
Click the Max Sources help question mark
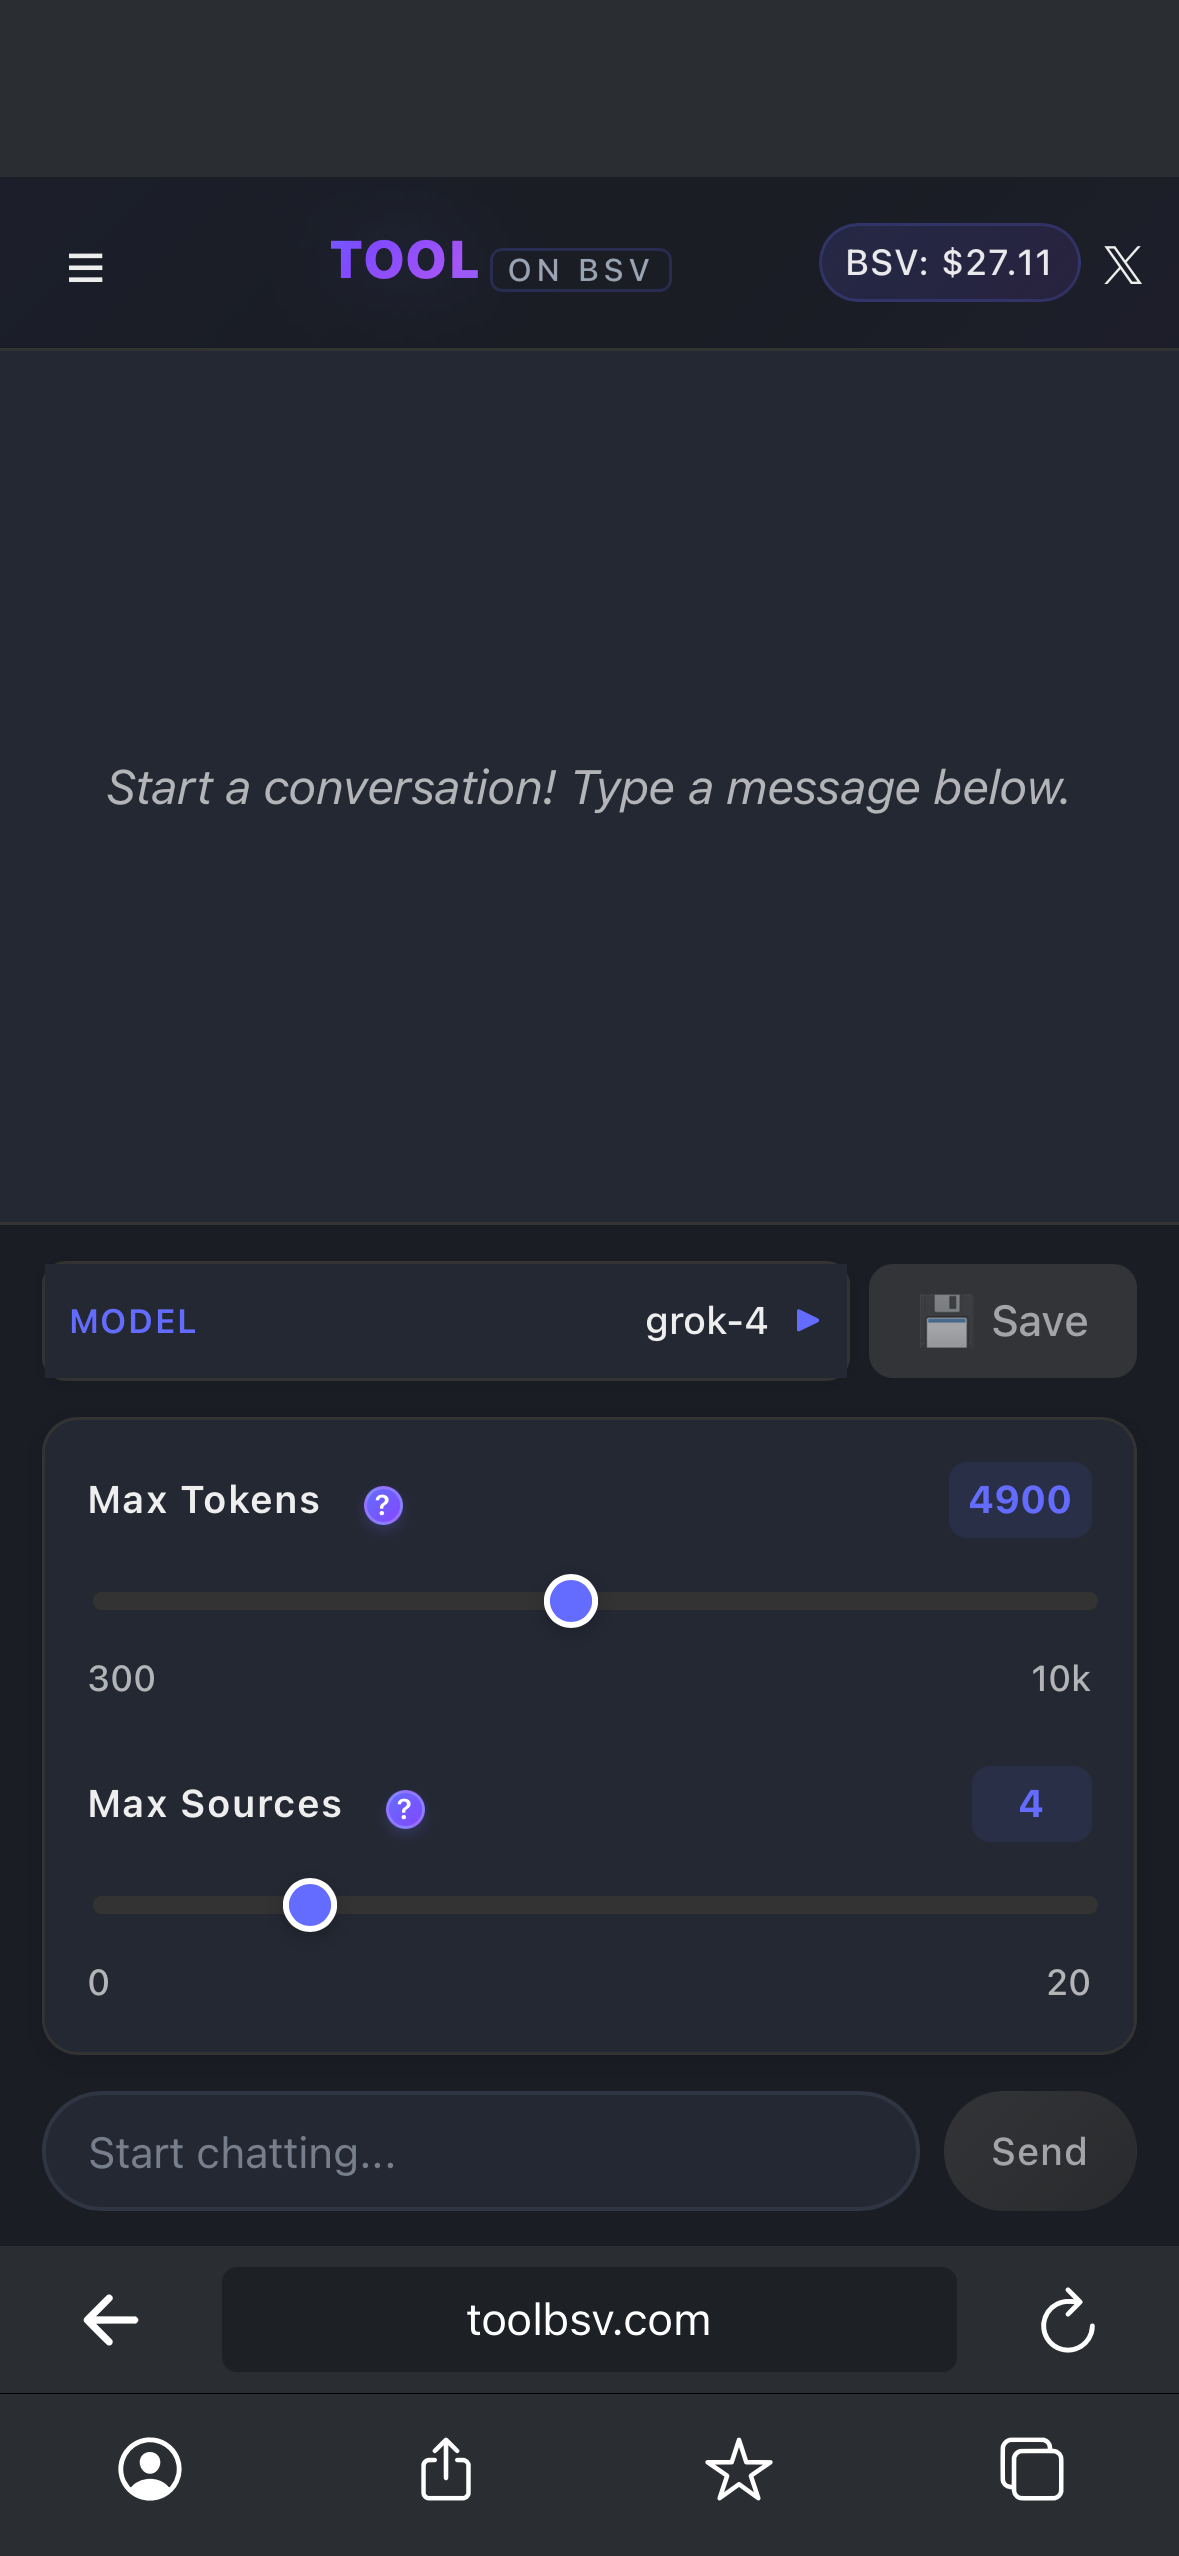tap(405, 1809)
